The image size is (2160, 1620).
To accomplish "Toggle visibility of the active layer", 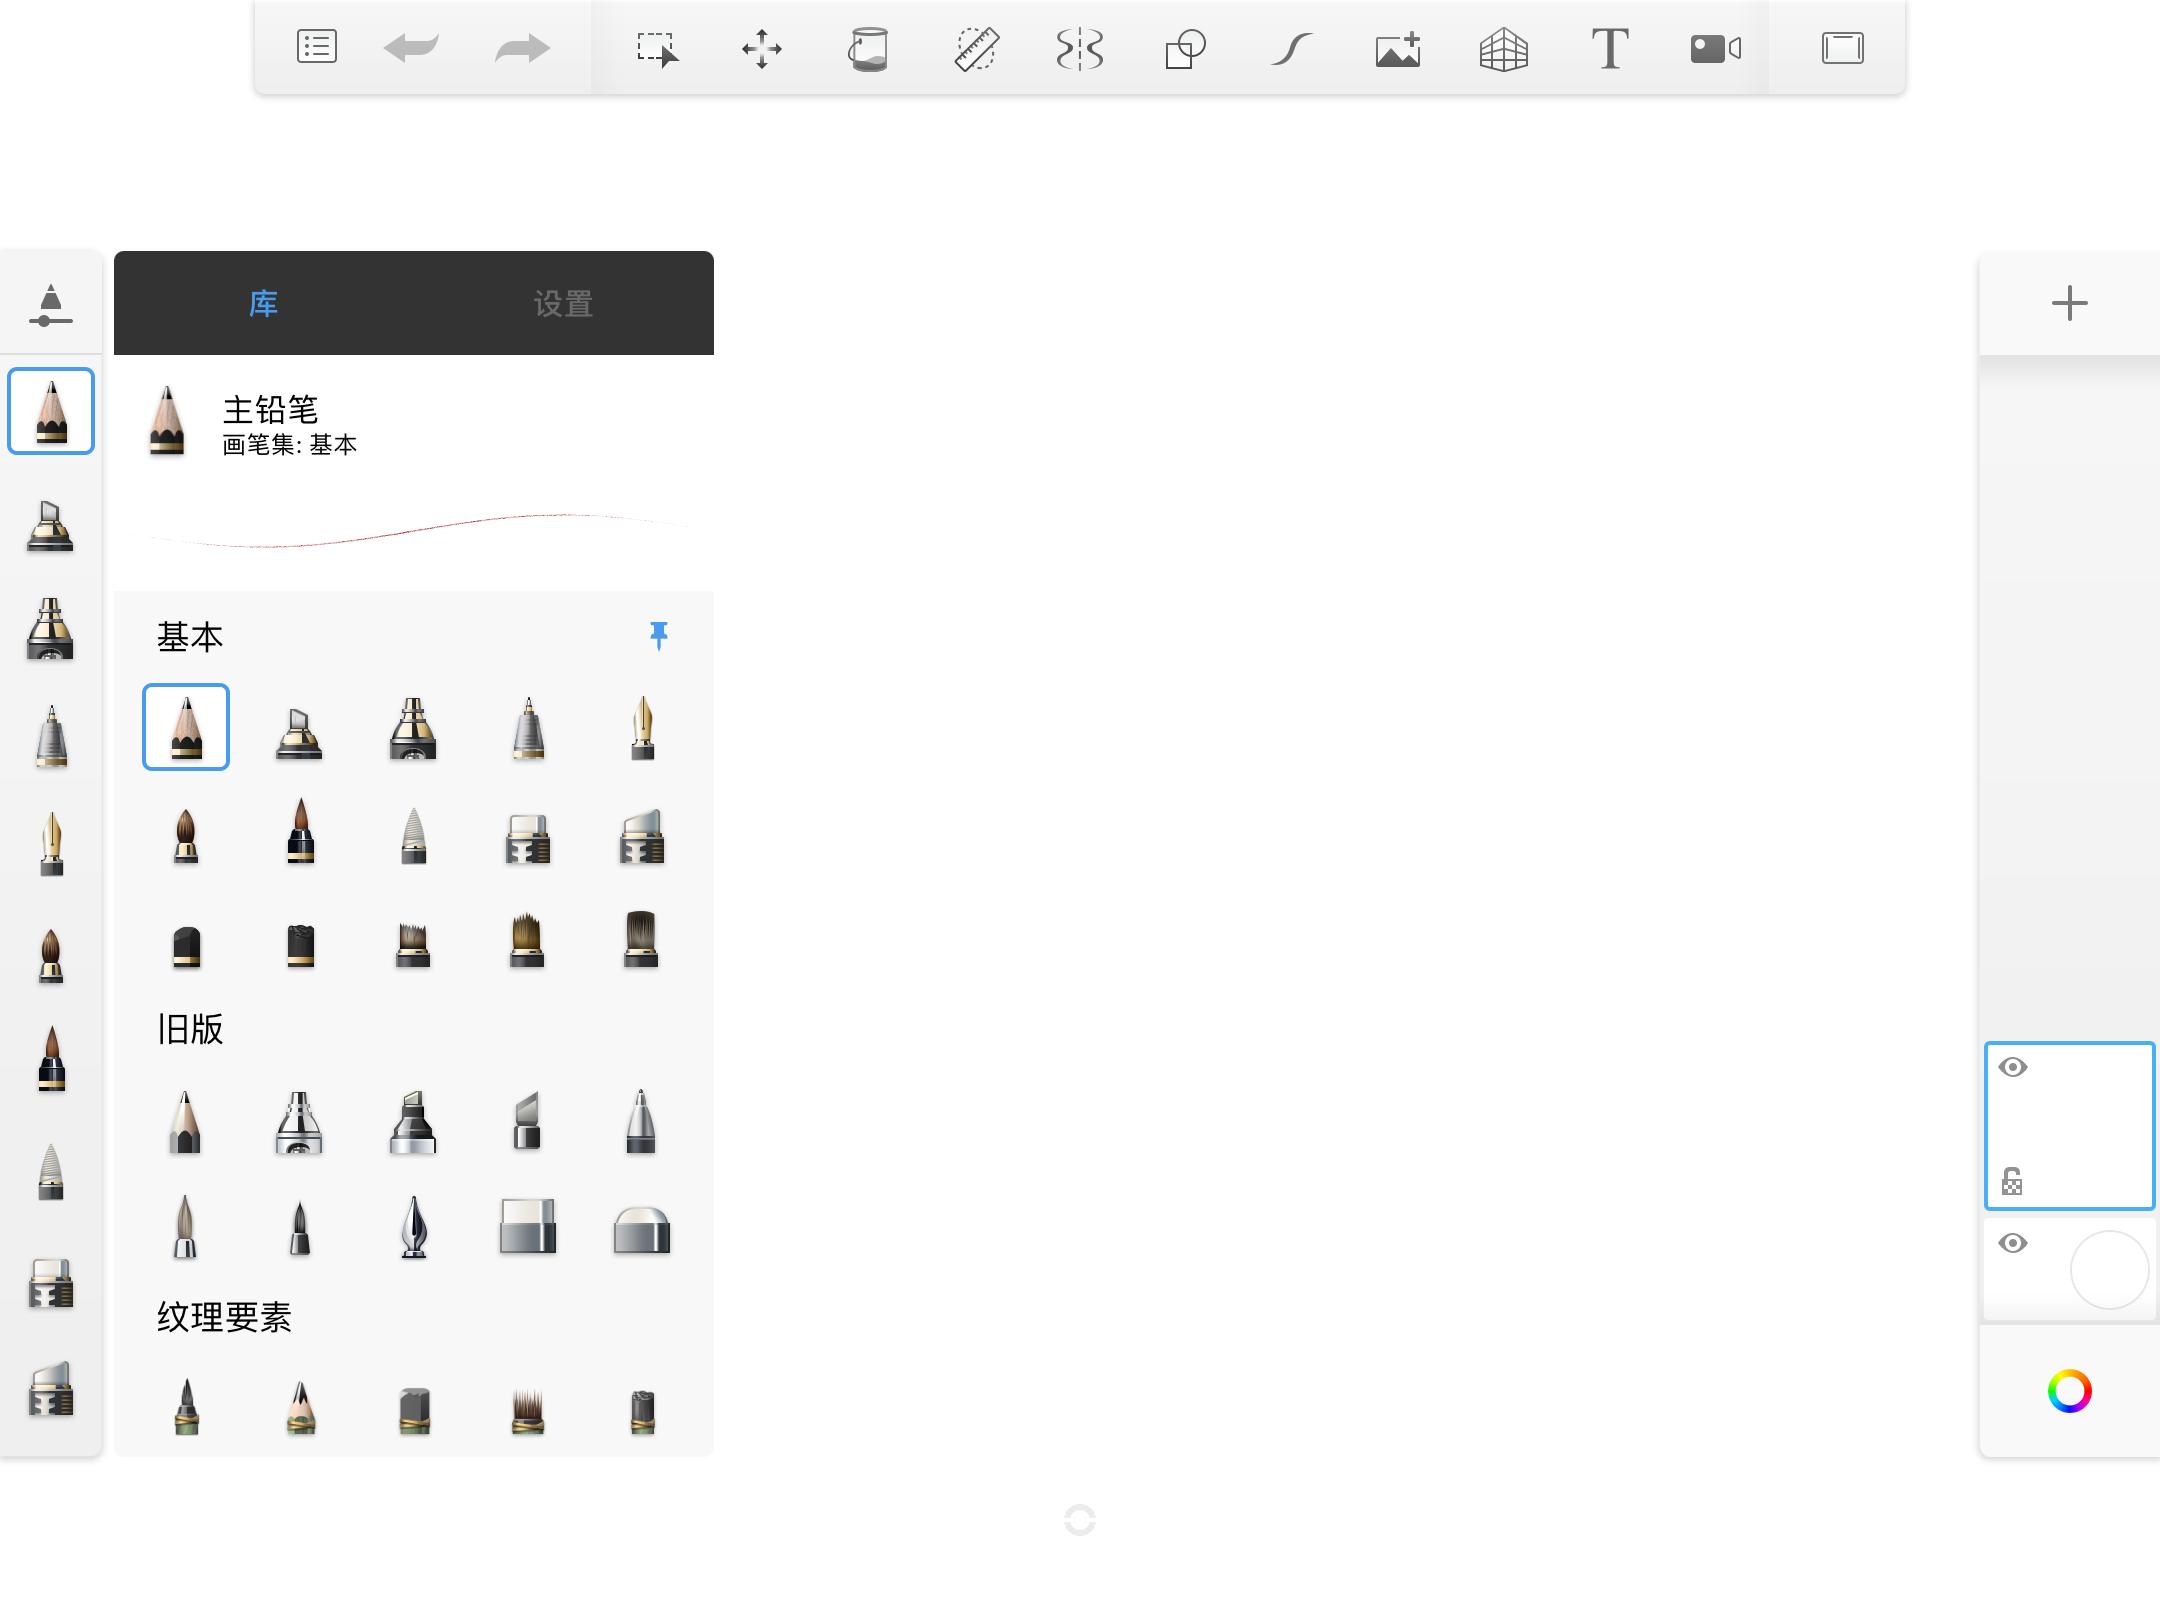I will 2013,1067.
